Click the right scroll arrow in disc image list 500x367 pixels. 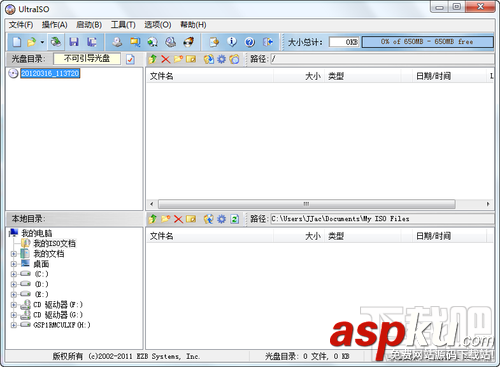pyautogui.click(x=488, y=204)
